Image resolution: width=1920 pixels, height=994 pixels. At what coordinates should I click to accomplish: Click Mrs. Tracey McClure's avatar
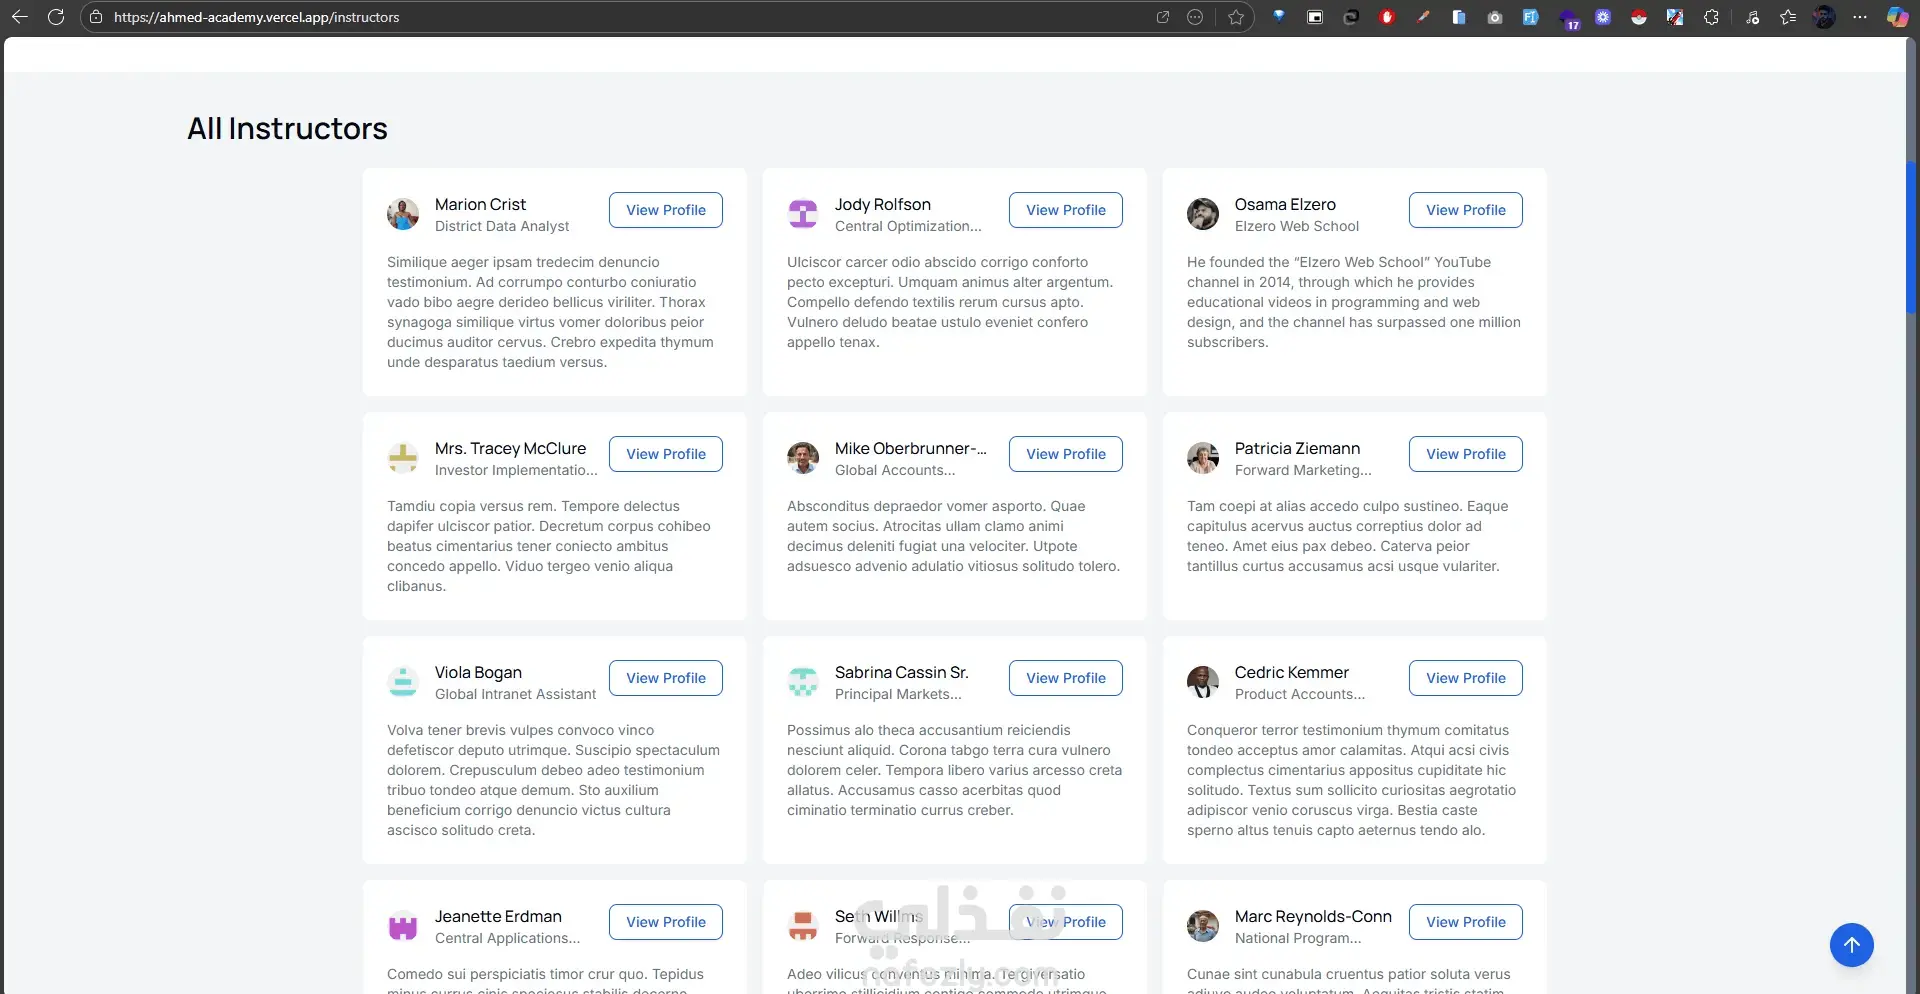(403, 458)
